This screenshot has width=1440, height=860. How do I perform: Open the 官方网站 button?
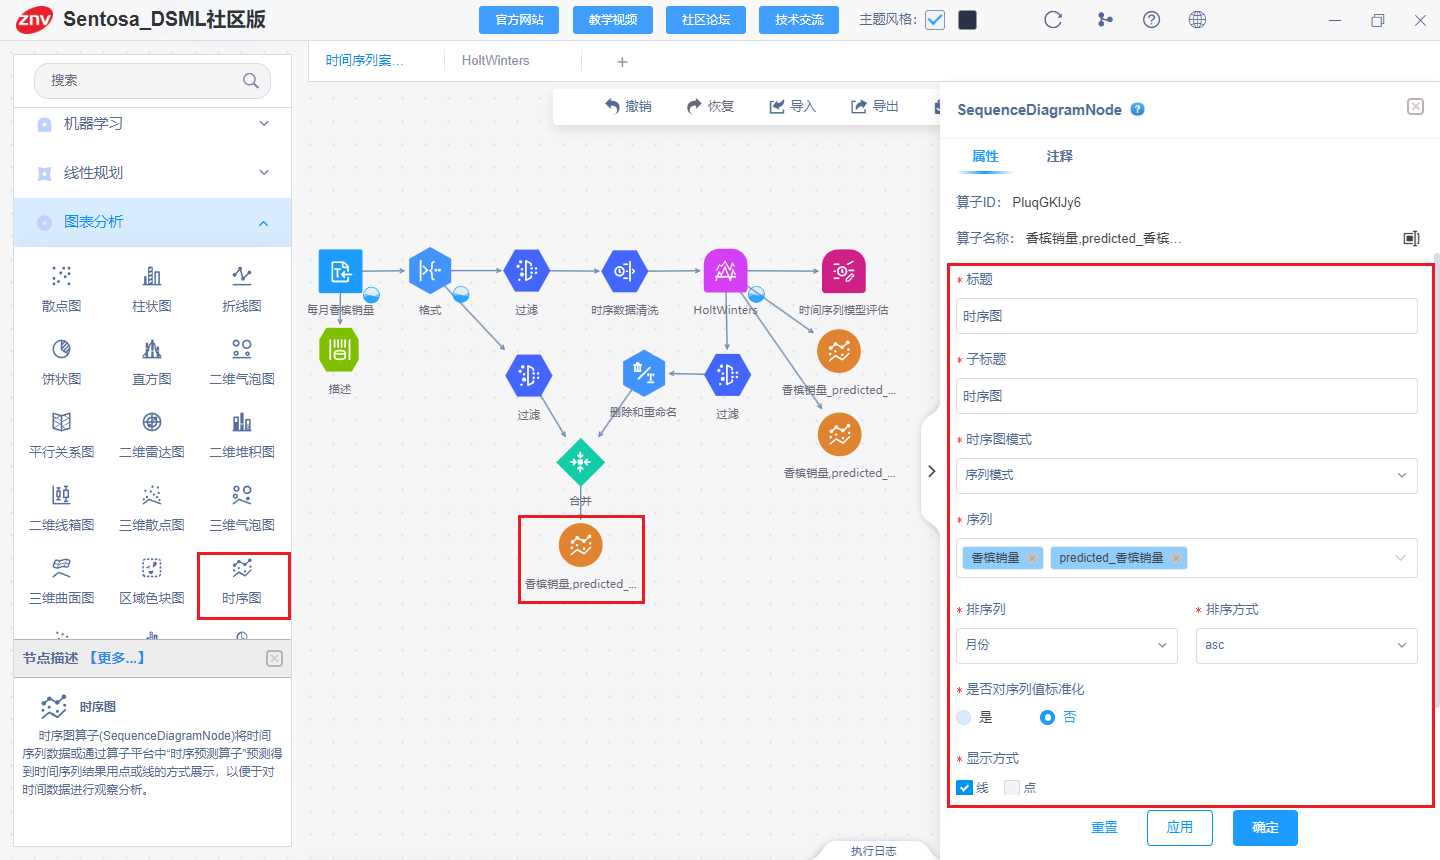click(x=520, y=20)
